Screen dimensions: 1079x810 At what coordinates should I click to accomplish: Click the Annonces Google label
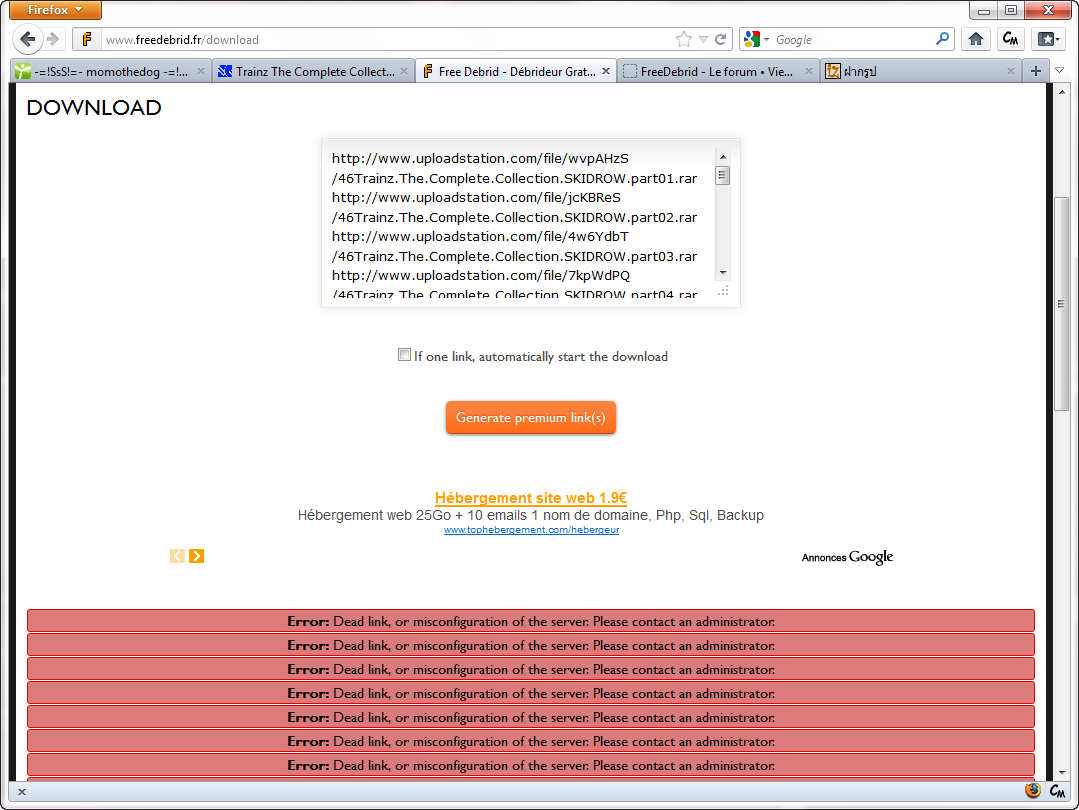click(847, 557)
